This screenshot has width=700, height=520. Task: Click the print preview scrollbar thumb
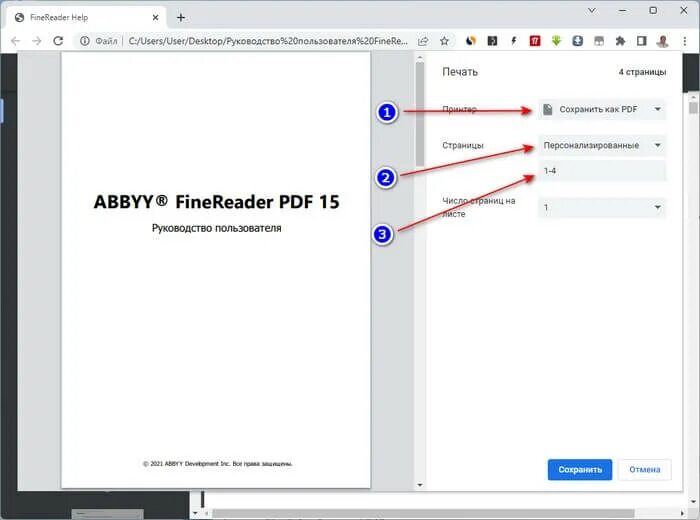click(x=420, y=114)
